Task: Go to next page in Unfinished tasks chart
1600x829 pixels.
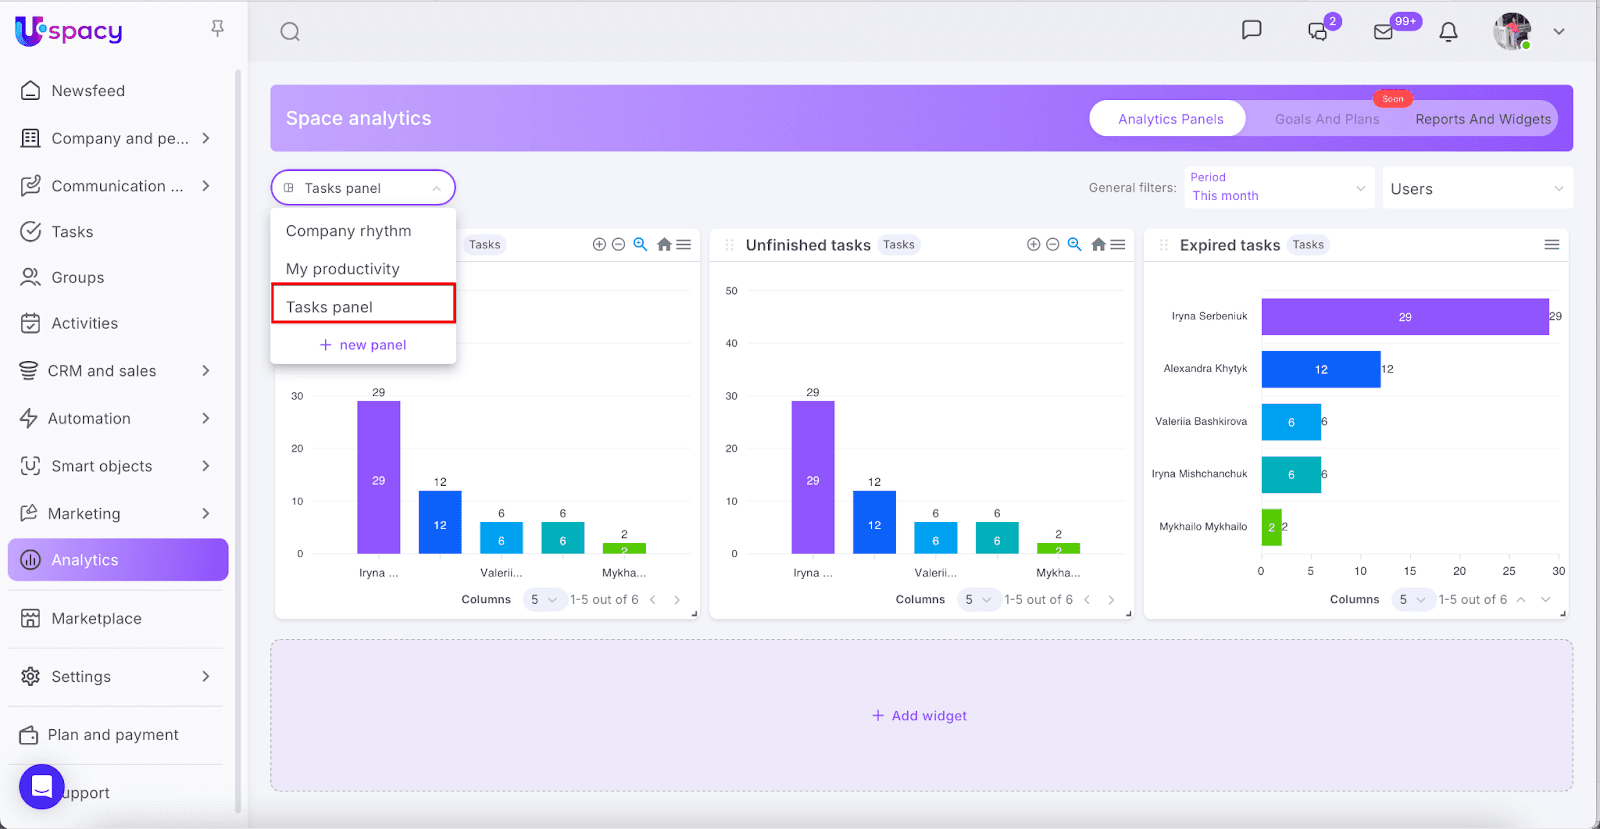Action: 1111,600
